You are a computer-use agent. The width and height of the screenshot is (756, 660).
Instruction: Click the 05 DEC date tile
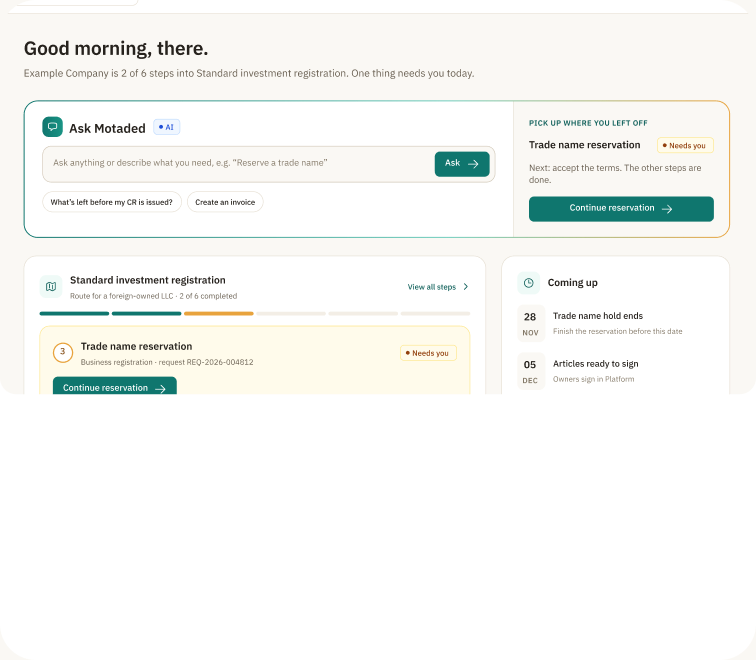pos(531,371)
